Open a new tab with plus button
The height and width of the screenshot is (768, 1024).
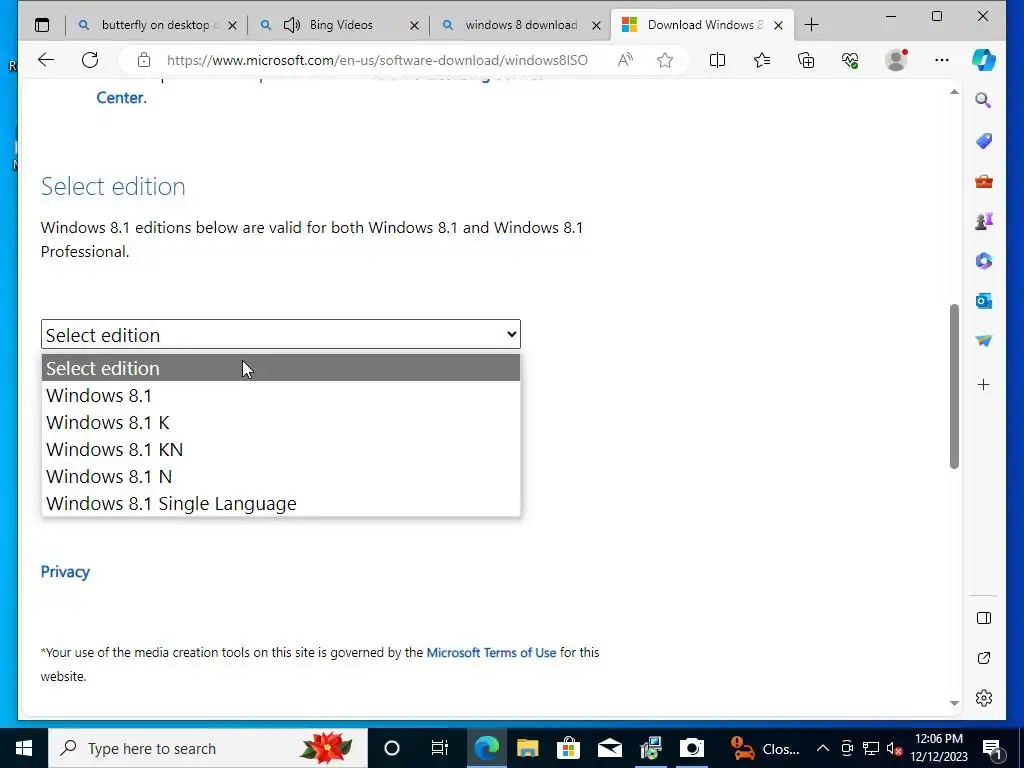coord(811,25)
